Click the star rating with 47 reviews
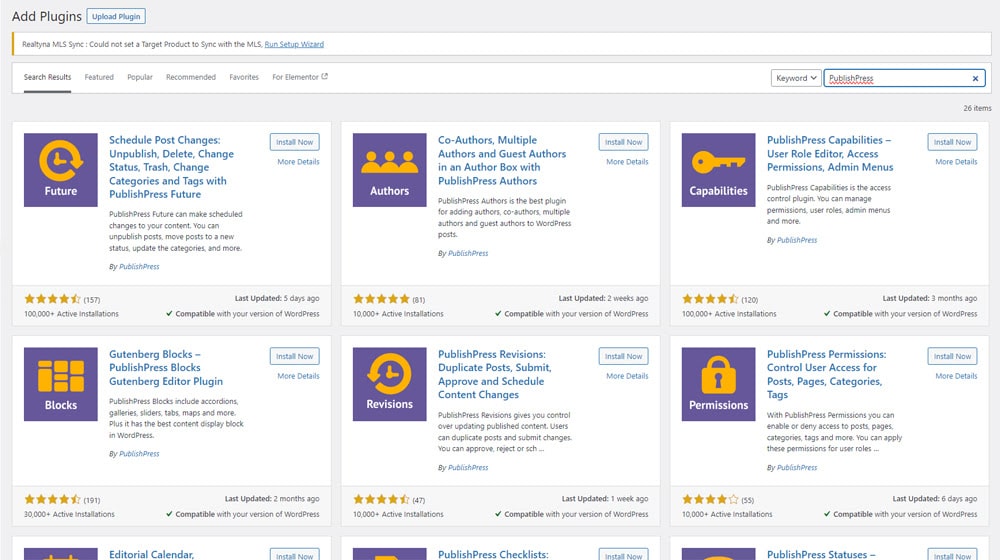This screenshot has width=1000, height=560. click(381, 499)
